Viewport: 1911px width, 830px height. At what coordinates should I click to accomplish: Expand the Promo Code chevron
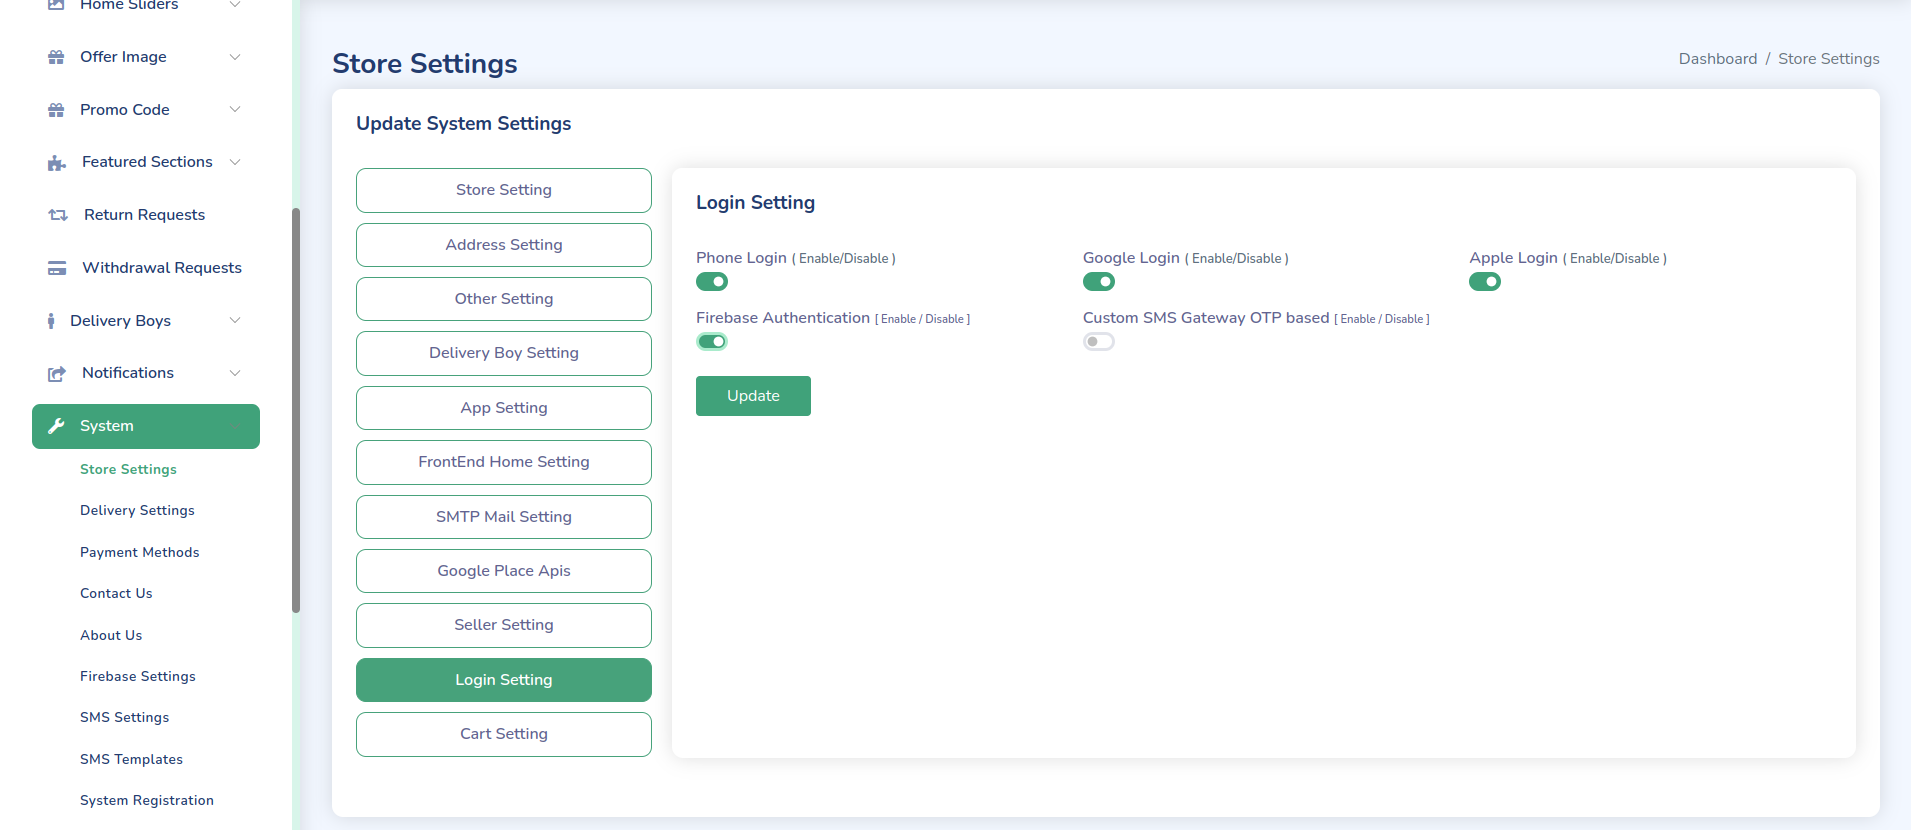[x=235, y=110]
